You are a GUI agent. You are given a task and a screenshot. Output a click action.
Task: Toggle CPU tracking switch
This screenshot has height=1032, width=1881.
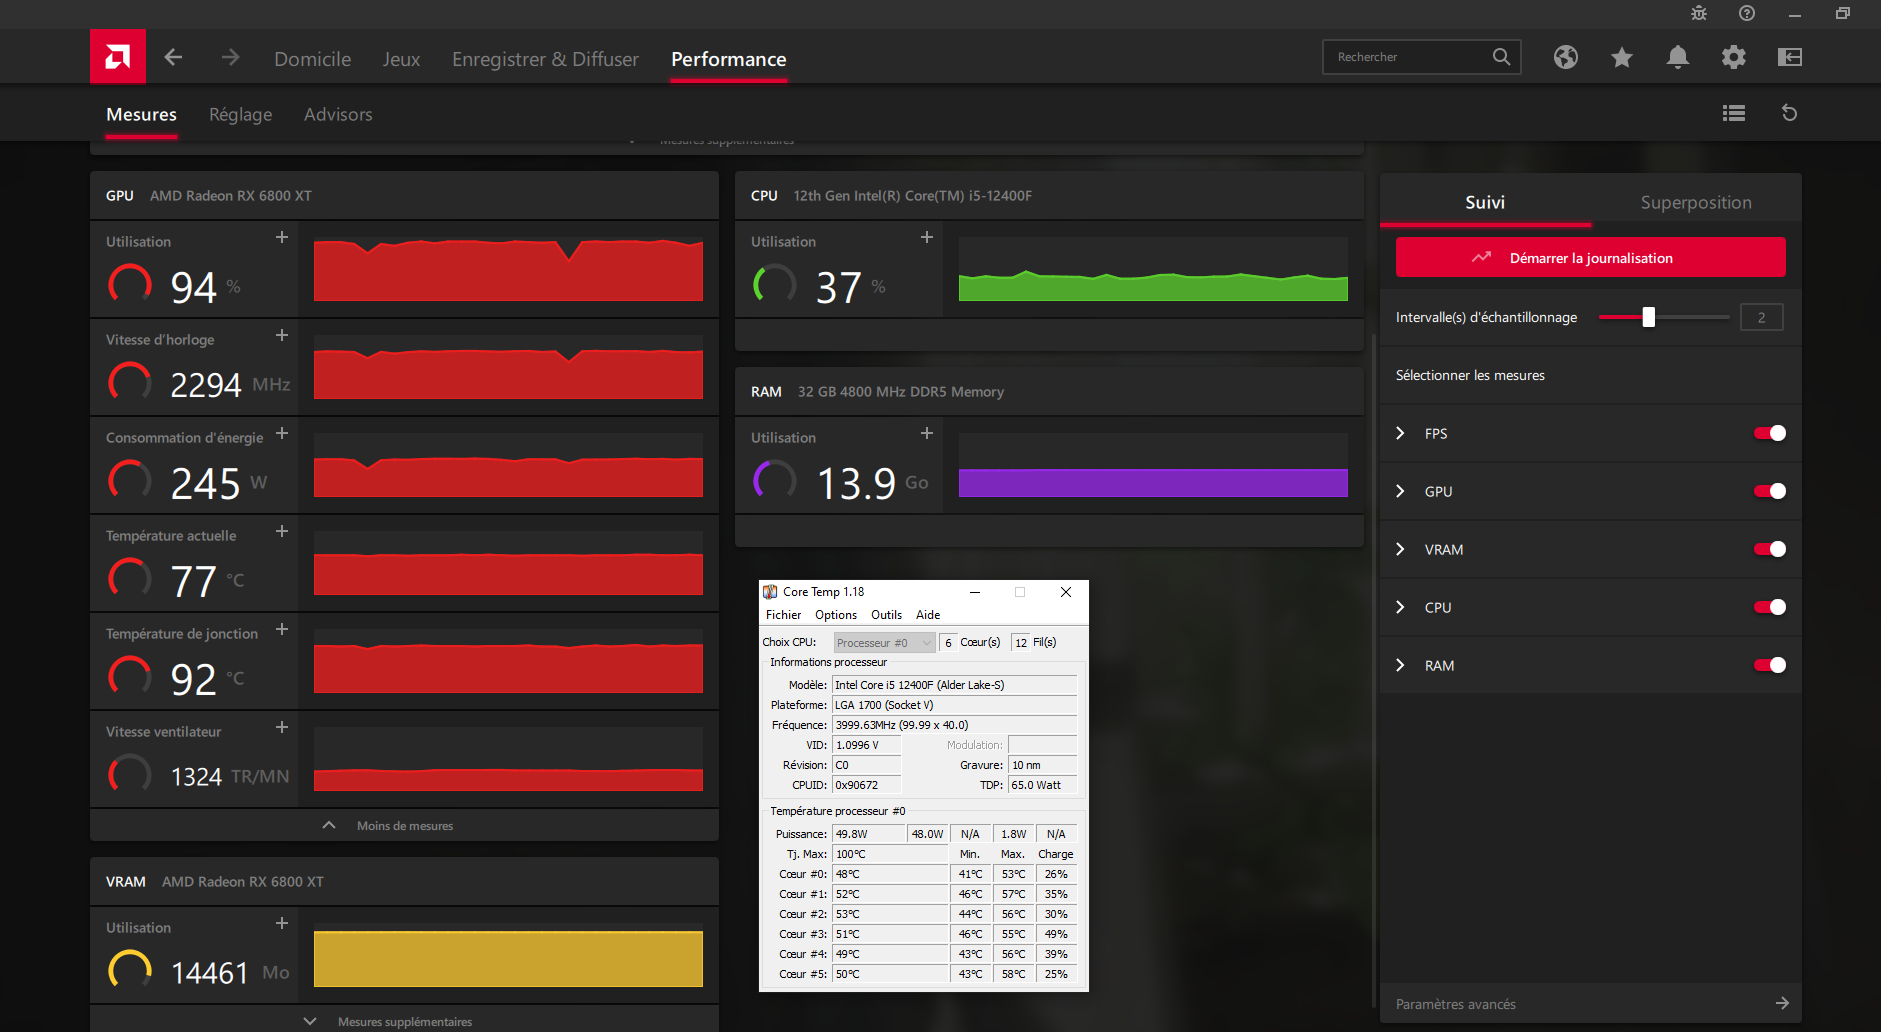(x=1770, y=607)
